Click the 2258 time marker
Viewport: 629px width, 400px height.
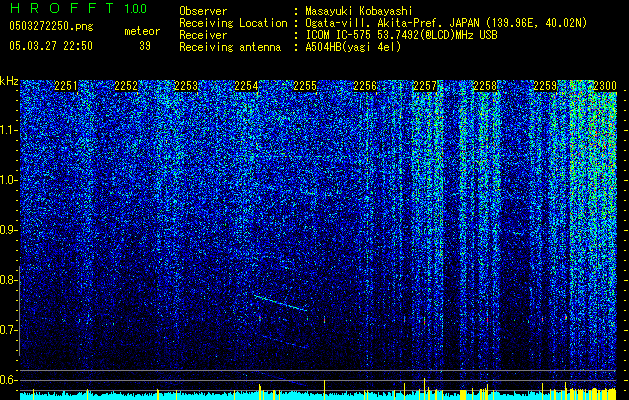pyautogui.click(x=485, y=86)
